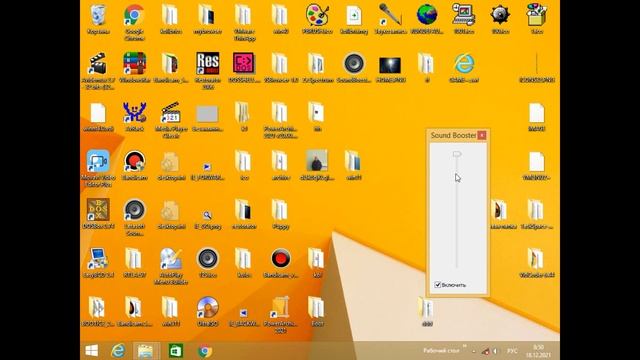Open File Explorer from the taskbar
Viewport: 640px width, 360px height.
point(146,351)
